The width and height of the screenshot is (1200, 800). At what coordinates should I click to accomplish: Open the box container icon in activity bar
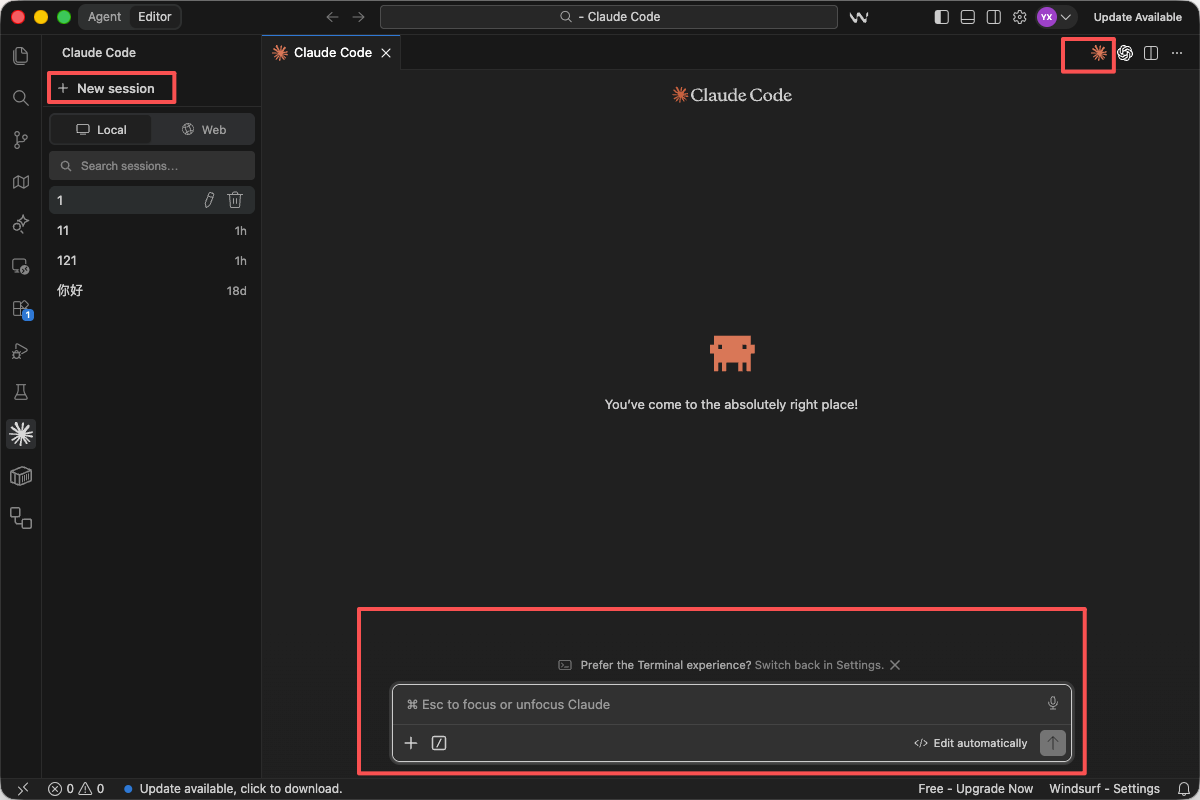click(x=20, y=476)
